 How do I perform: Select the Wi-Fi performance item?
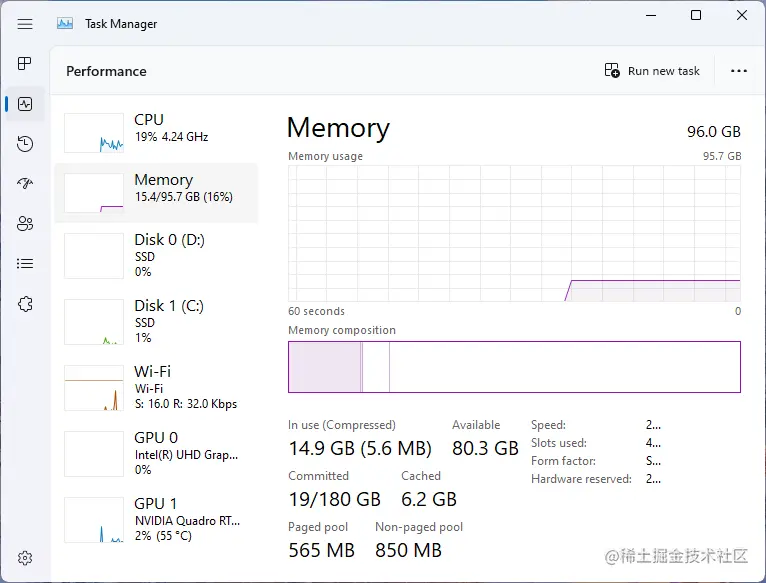[x=156, y=388]
